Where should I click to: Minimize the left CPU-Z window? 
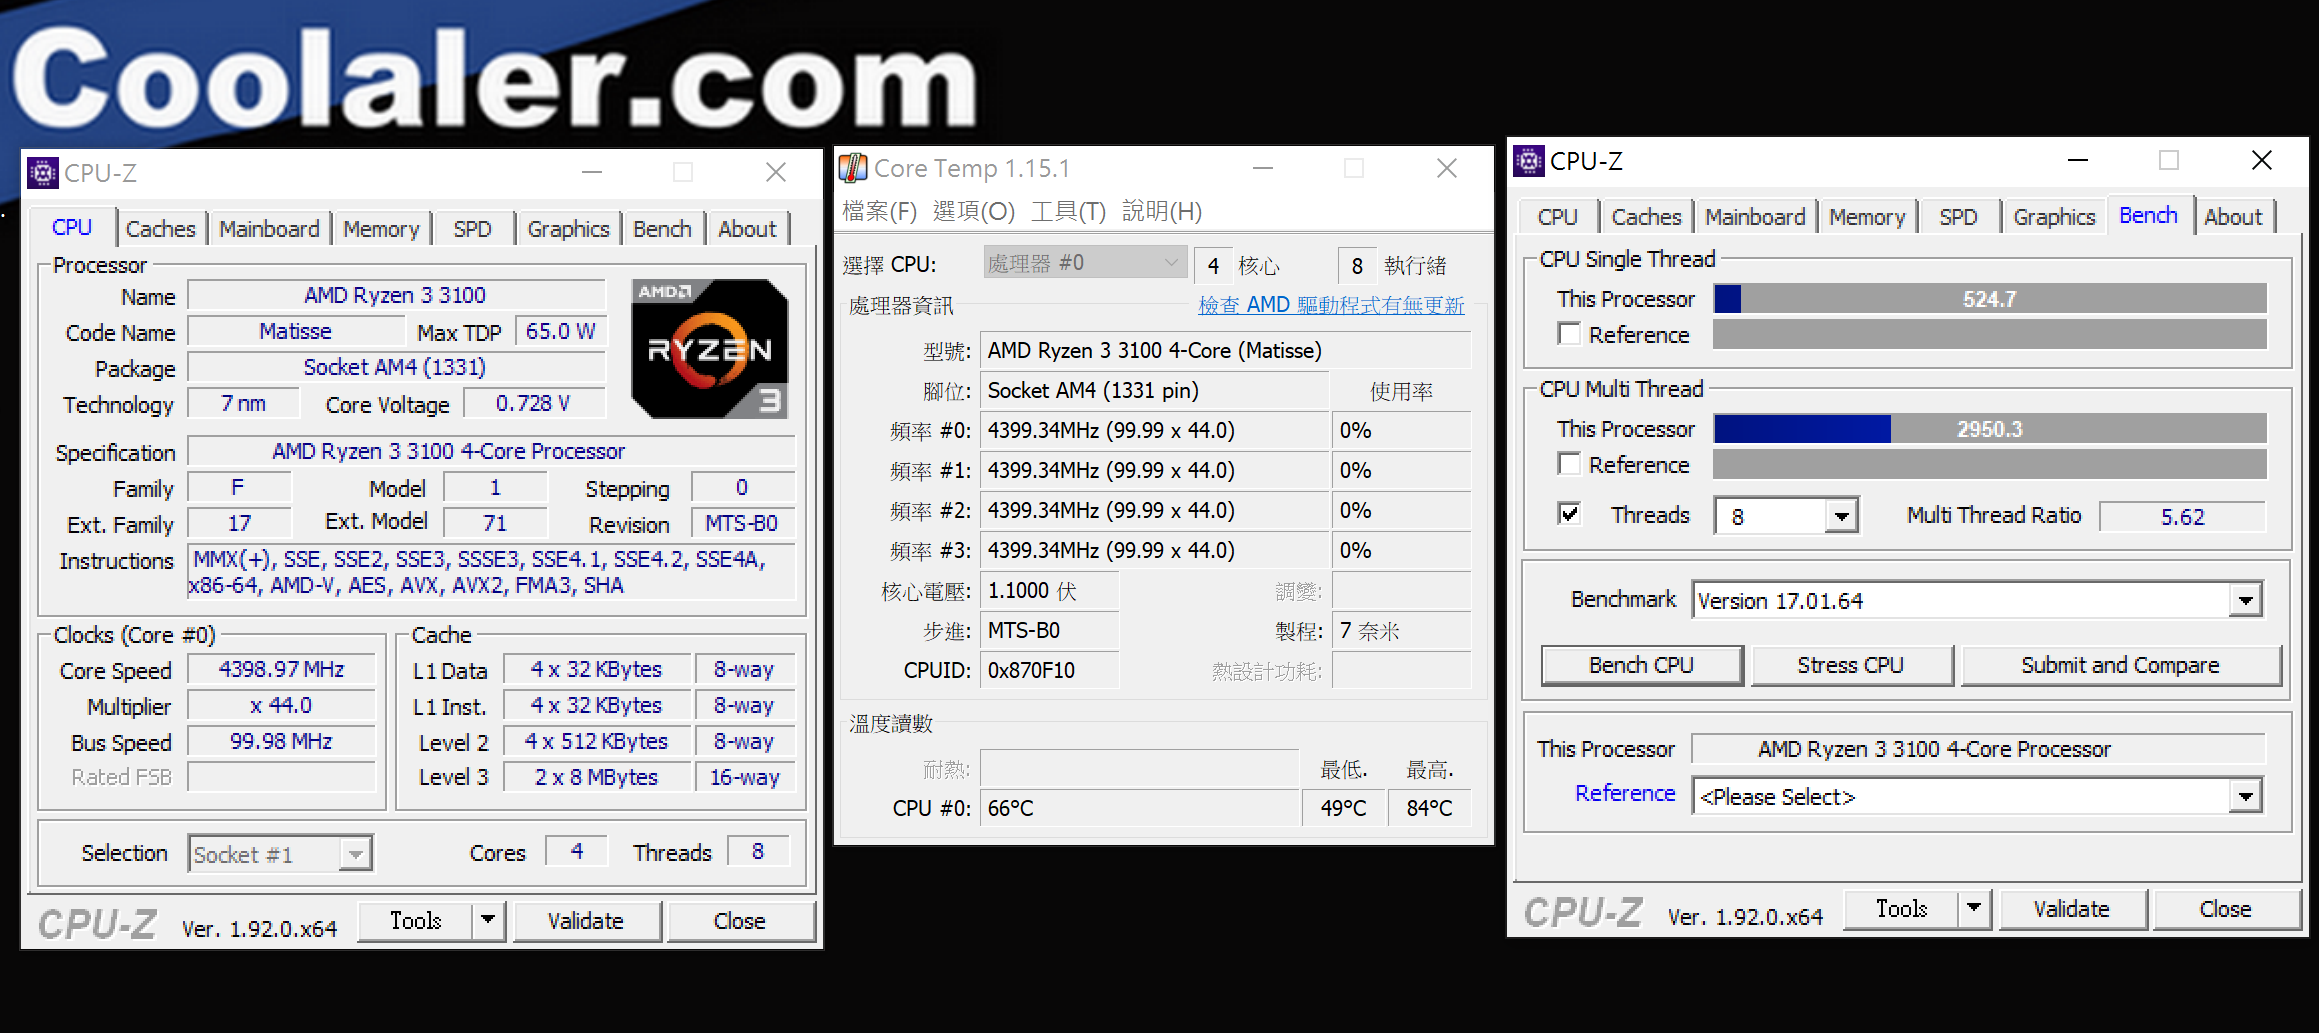point(592,172)
